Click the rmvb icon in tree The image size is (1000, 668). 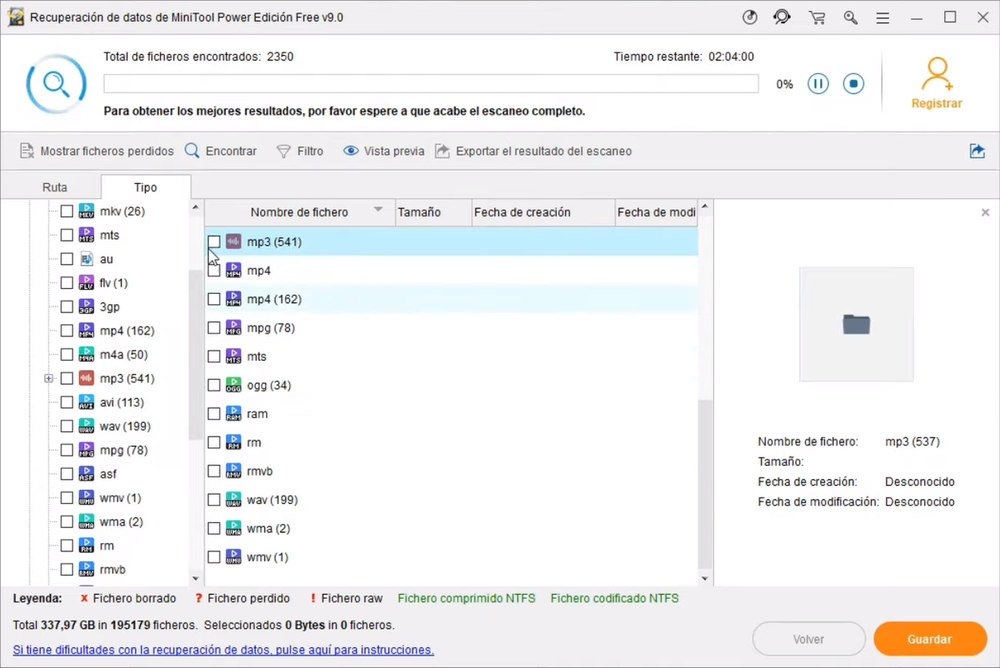click(86, 570)
